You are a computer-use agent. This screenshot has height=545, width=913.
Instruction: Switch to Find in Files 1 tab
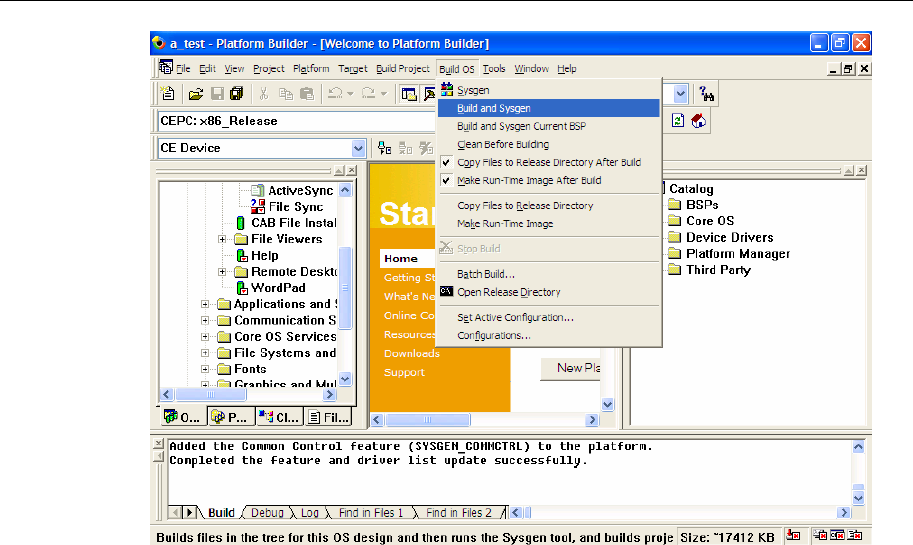click(x=371, y=512)
